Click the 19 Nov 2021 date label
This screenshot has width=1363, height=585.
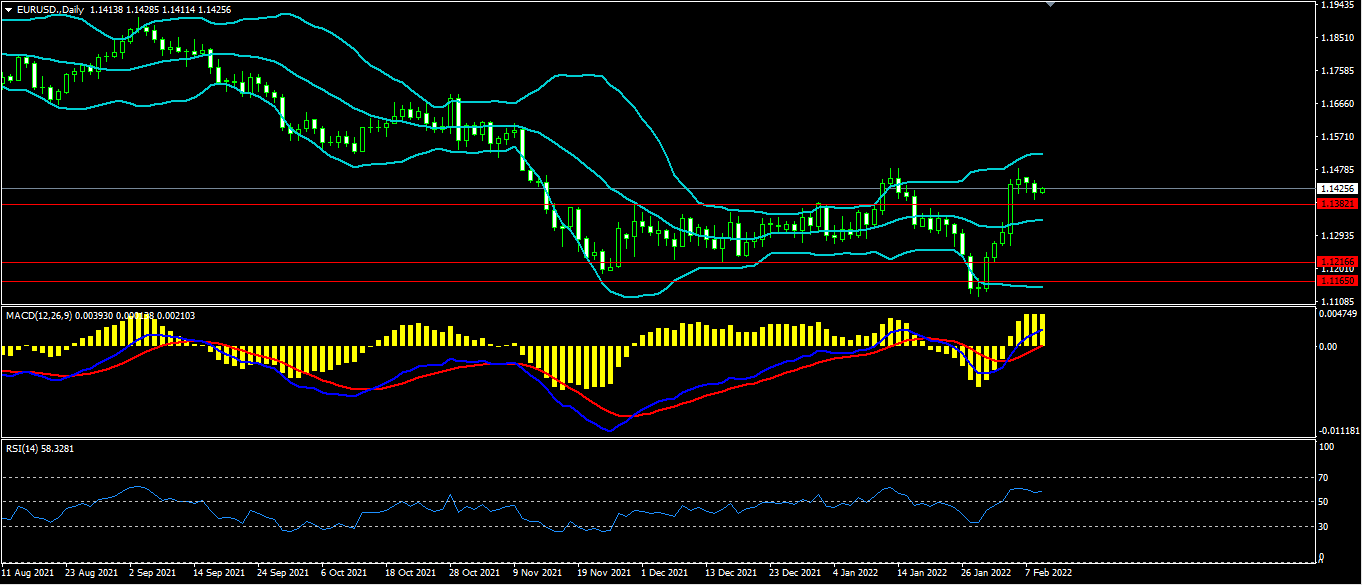click(604, 574)
